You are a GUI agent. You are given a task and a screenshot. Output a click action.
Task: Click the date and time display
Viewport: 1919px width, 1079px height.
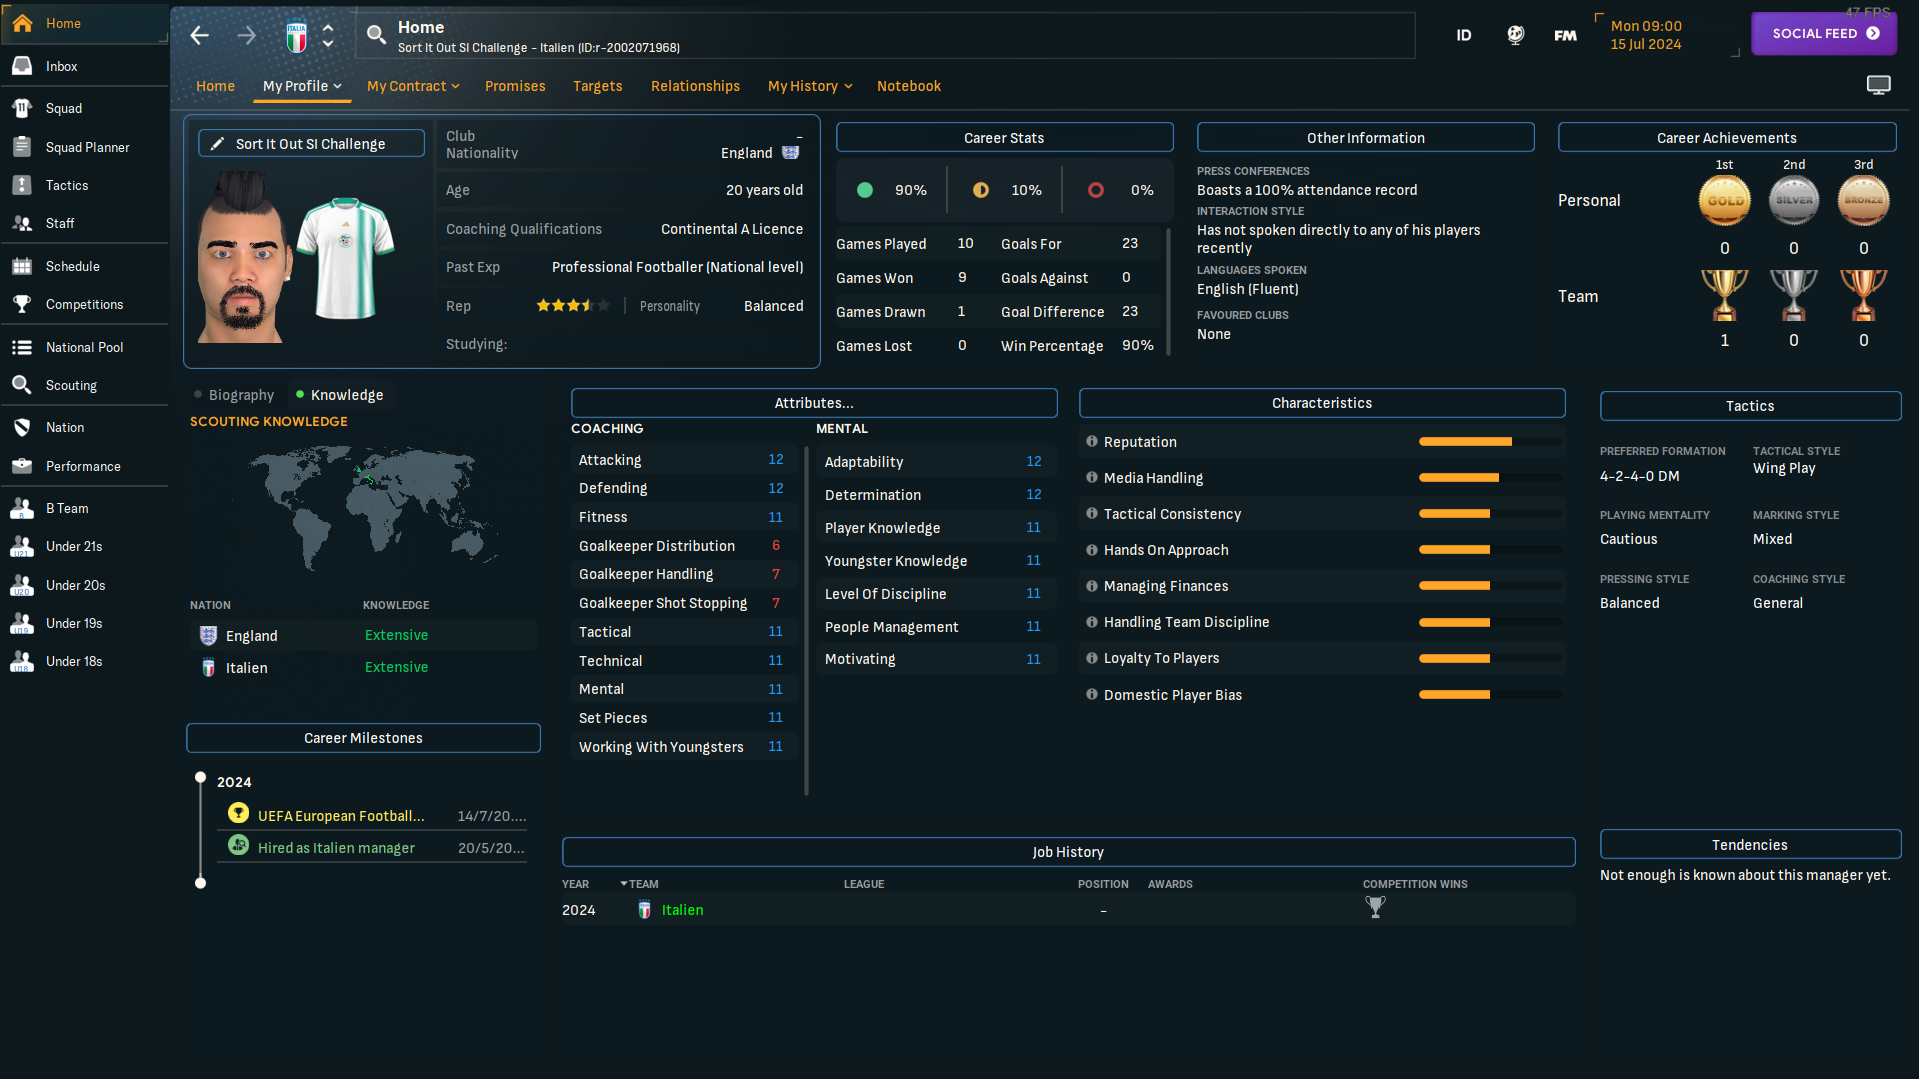pyautogui.click(x=1646, y=35)
